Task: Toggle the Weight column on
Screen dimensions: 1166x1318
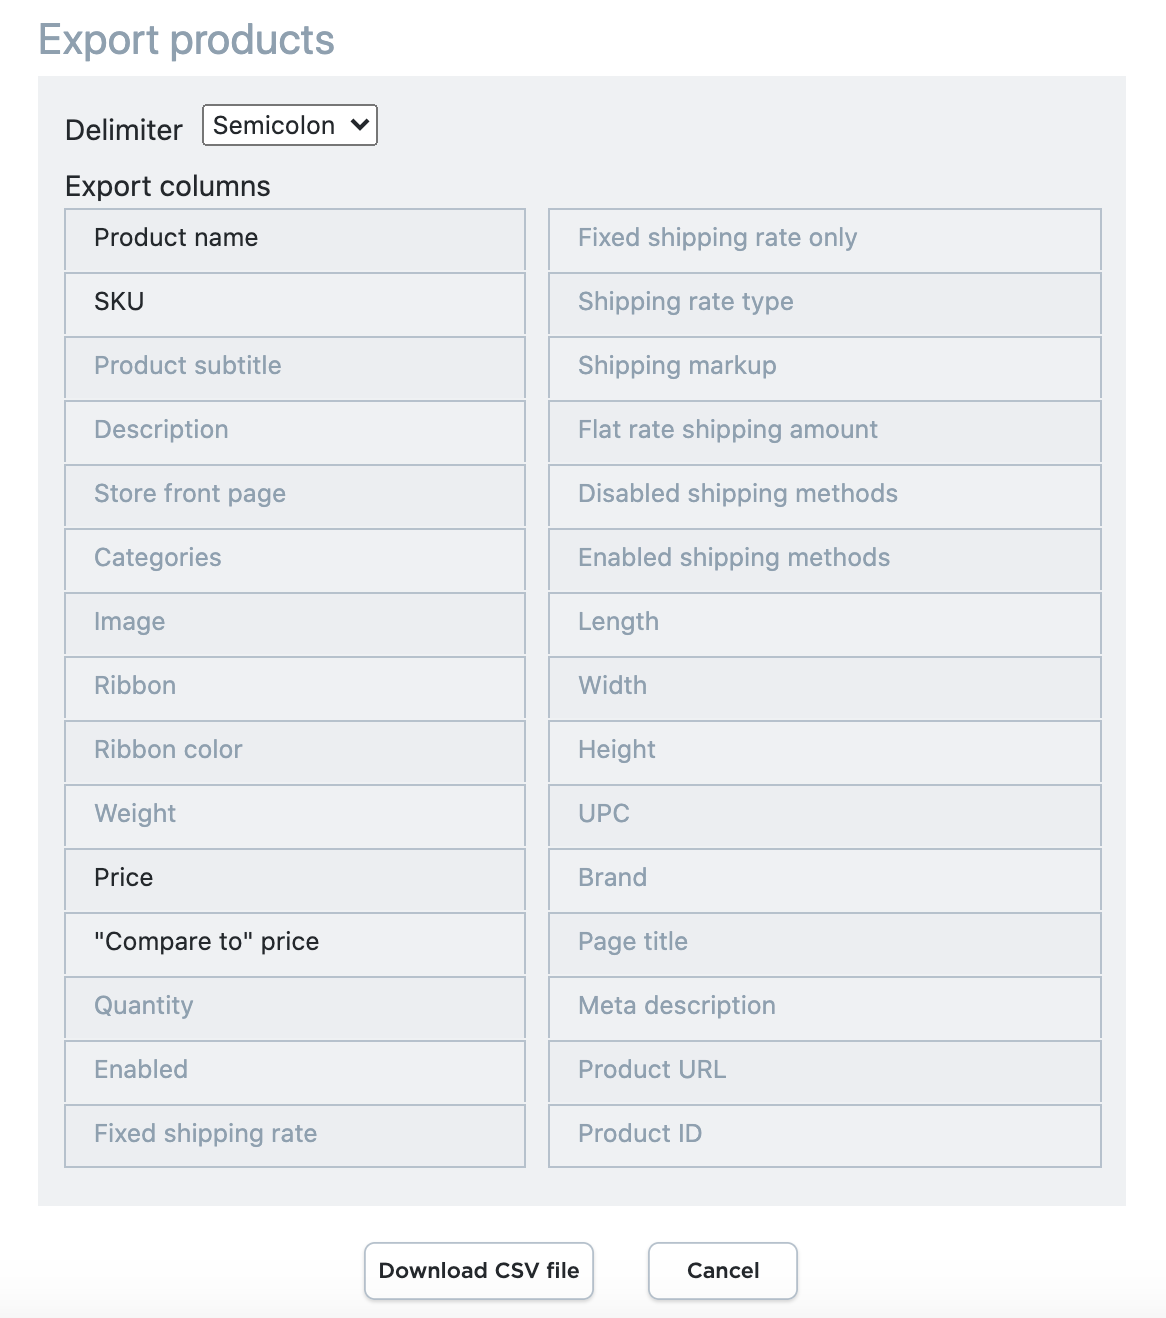Action: coord(295,815)
